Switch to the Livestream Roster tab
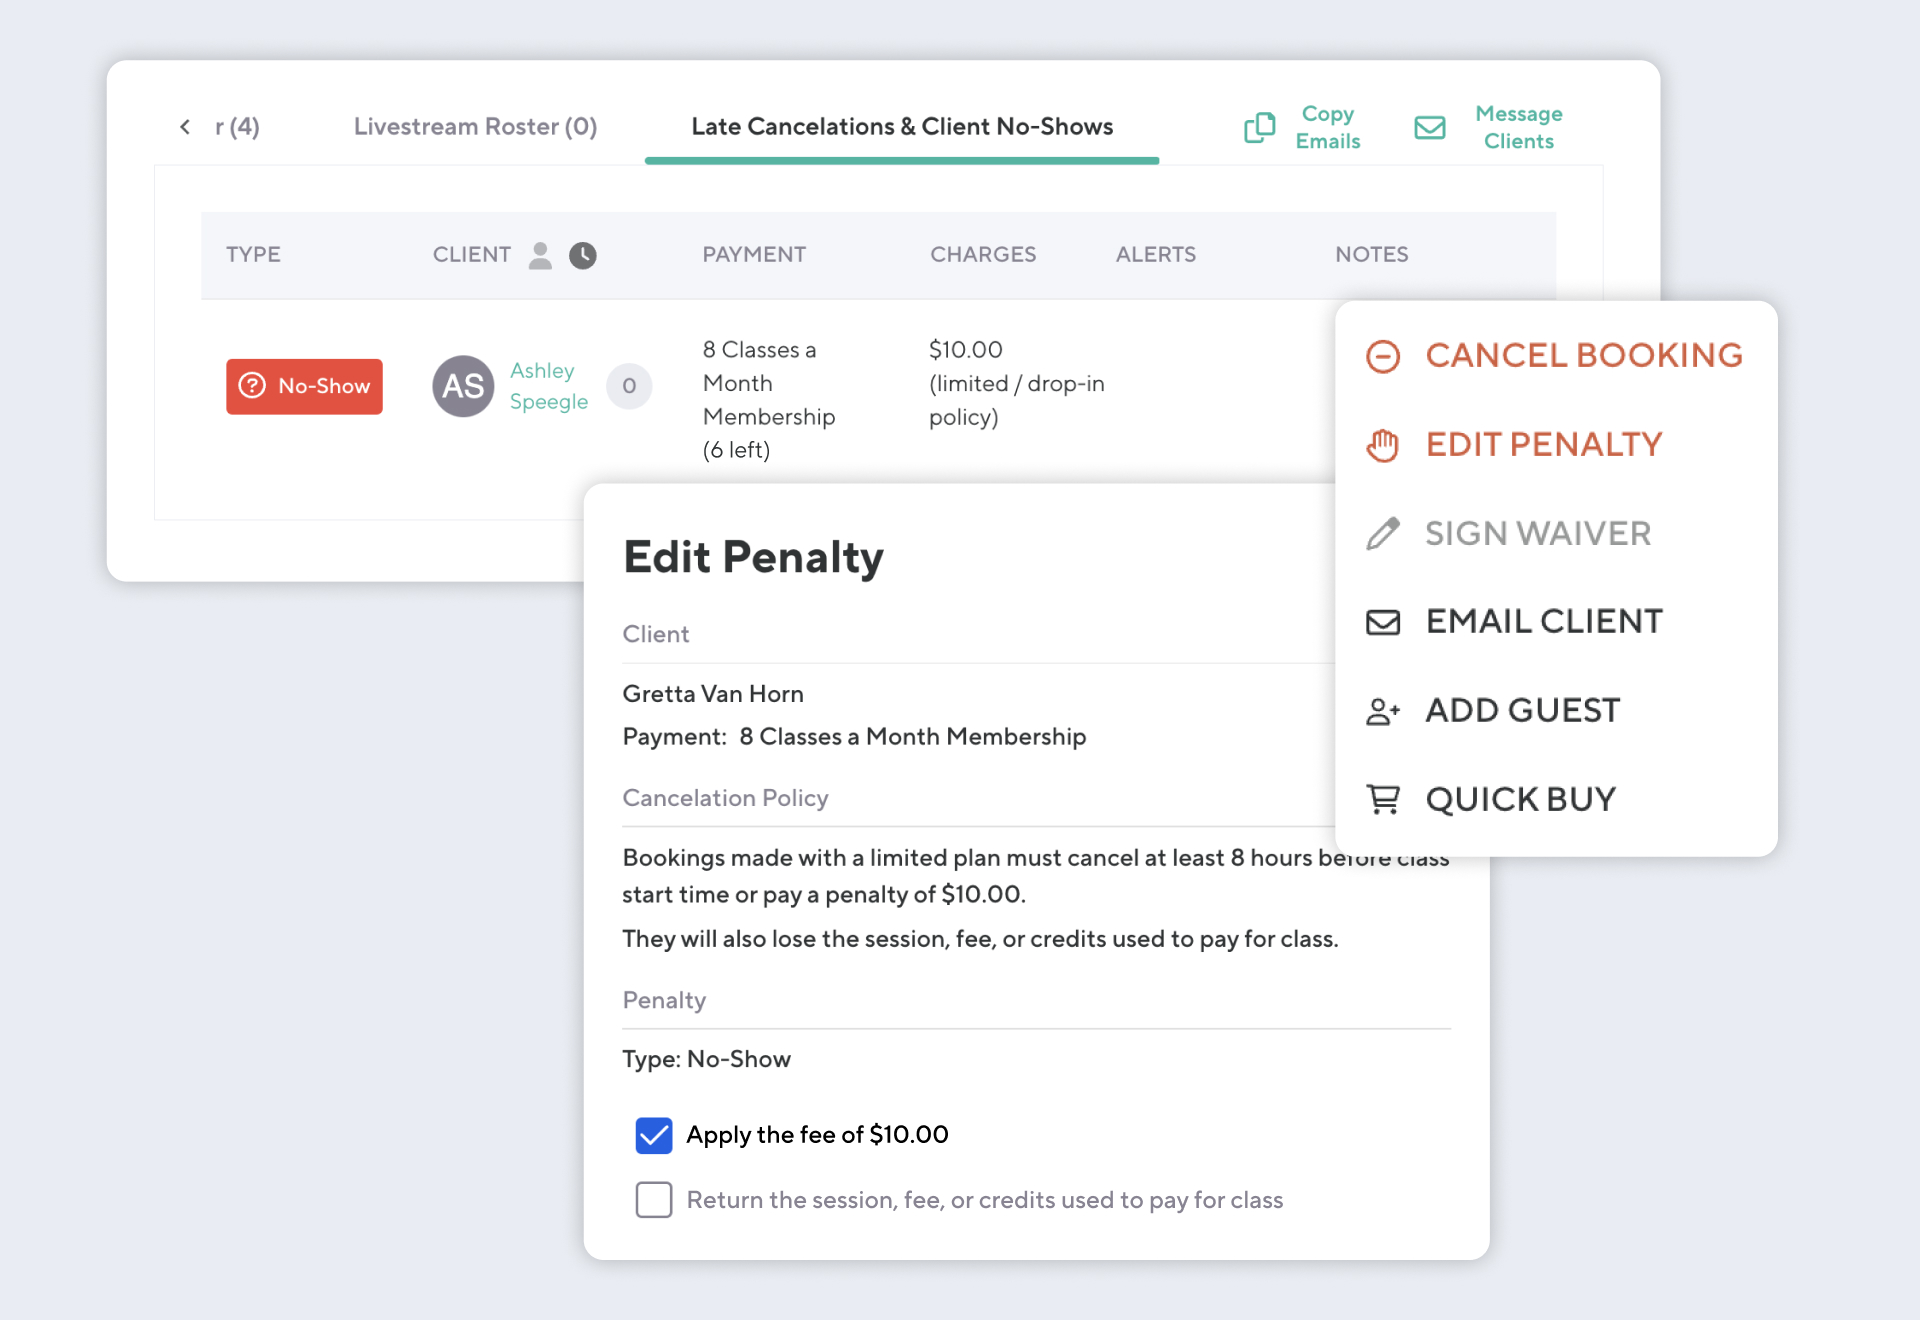The image size is (1920, 1320). point(475,126)
